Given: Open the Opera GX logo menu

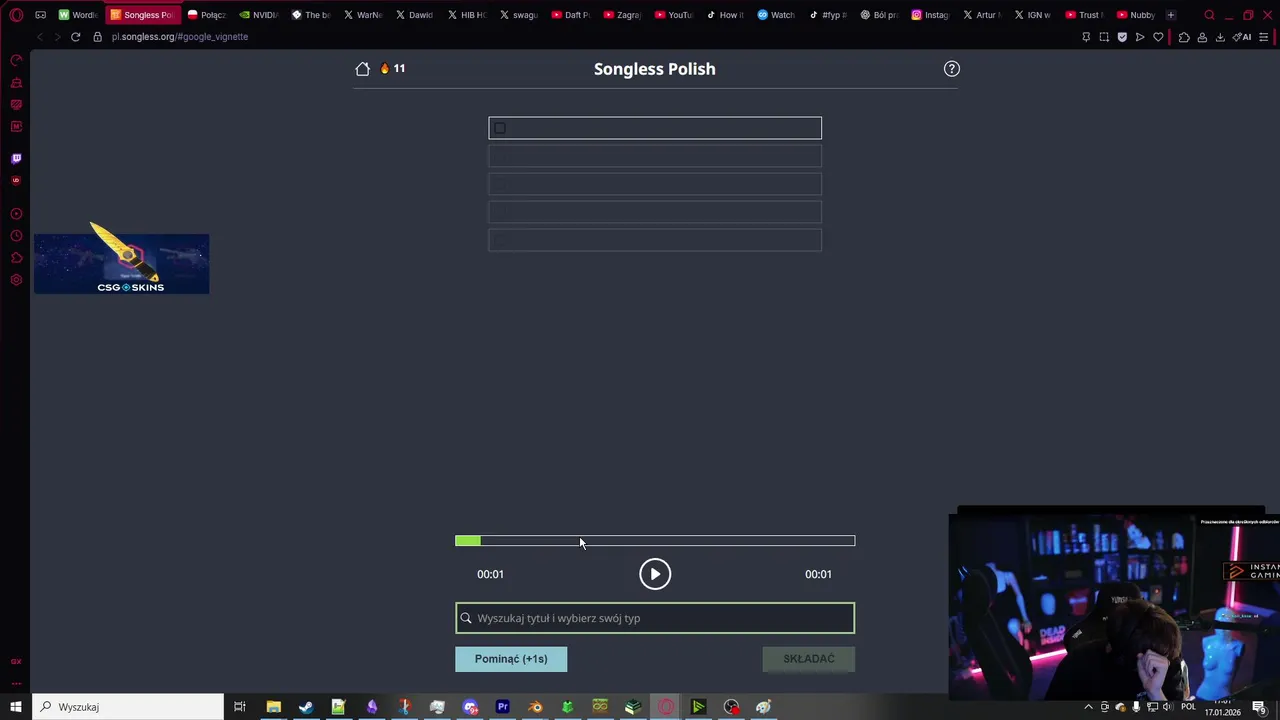Looking at the screenshot, I should click(16, 15).
